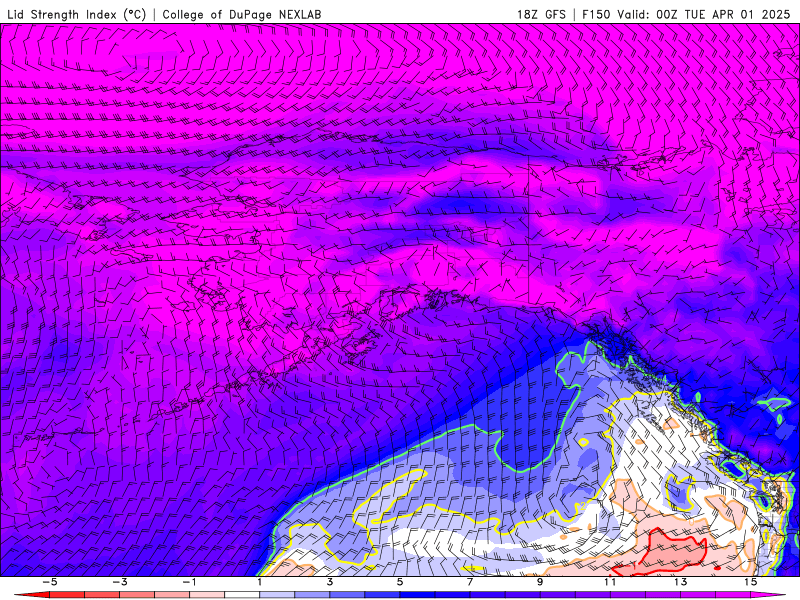The width and height of the screenshot is (800, 600).
Task: Click the "Lid Strength Index (°C)" title
Action: pos(77,14)
